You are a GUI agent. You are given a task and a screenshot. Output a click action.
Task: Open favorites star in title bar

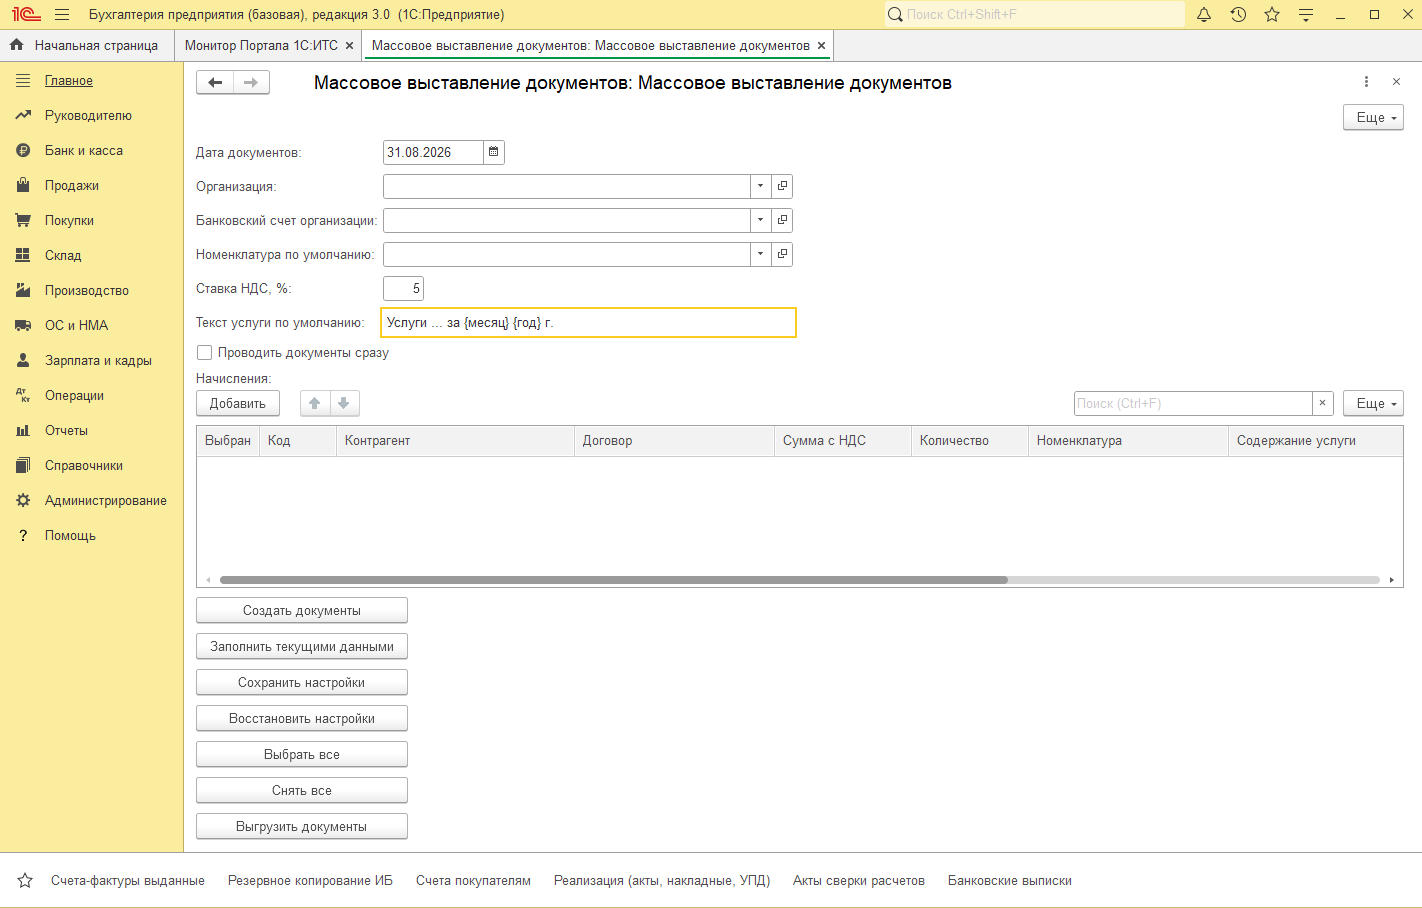pos(1272,15)
